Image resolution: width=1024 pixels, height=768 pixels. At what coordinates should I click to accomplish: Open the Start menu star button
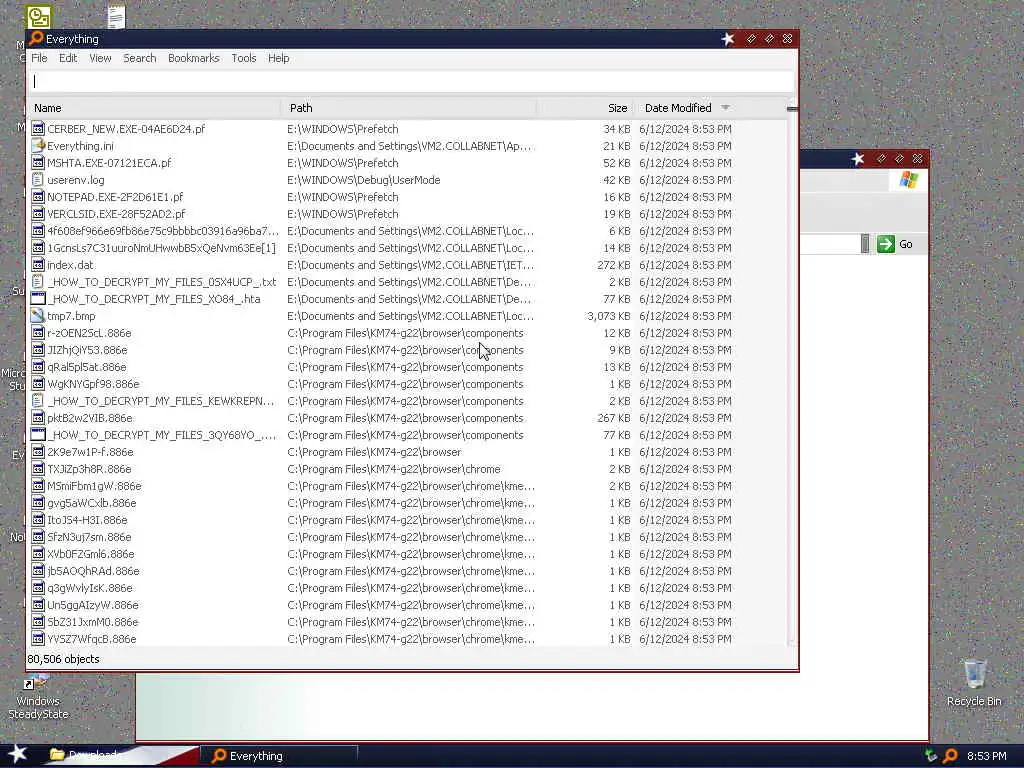coord(18,754)
